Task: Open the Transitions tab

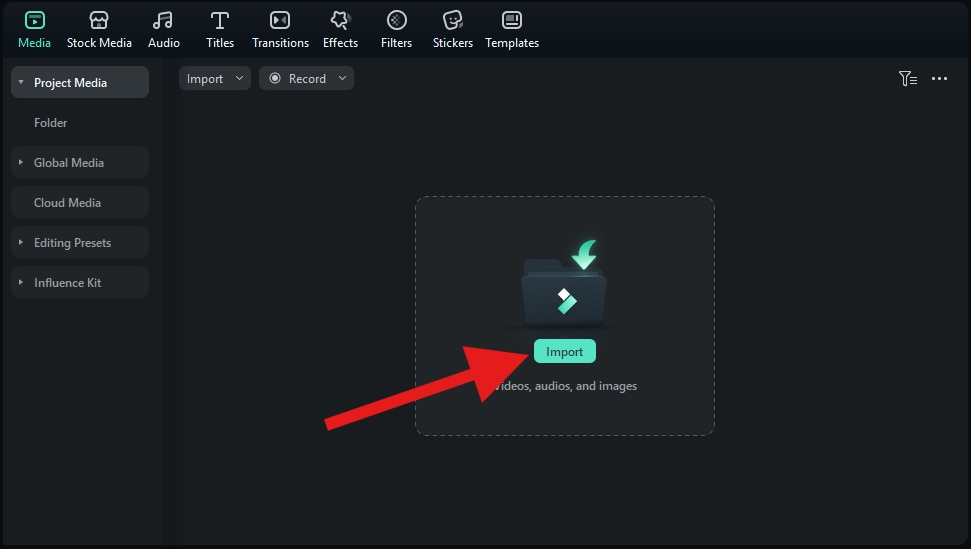Action: click(x=280, y=30)
